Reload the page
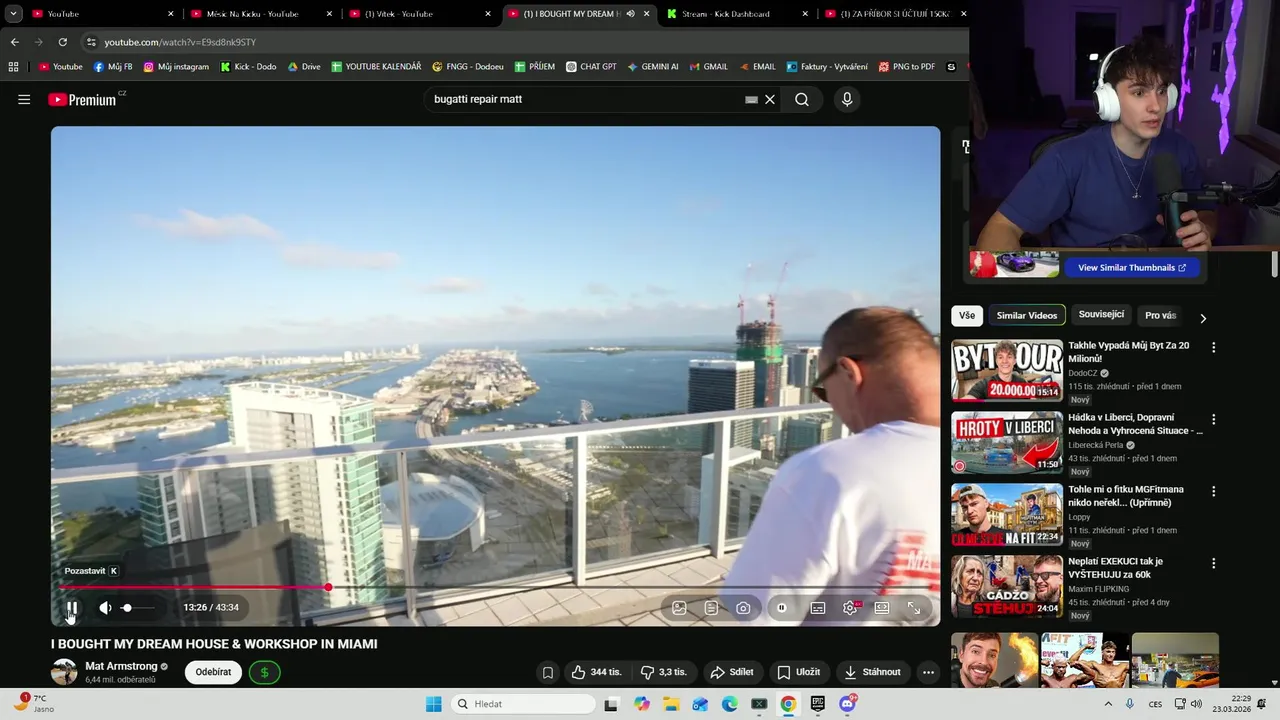 (x=62, y=42)
